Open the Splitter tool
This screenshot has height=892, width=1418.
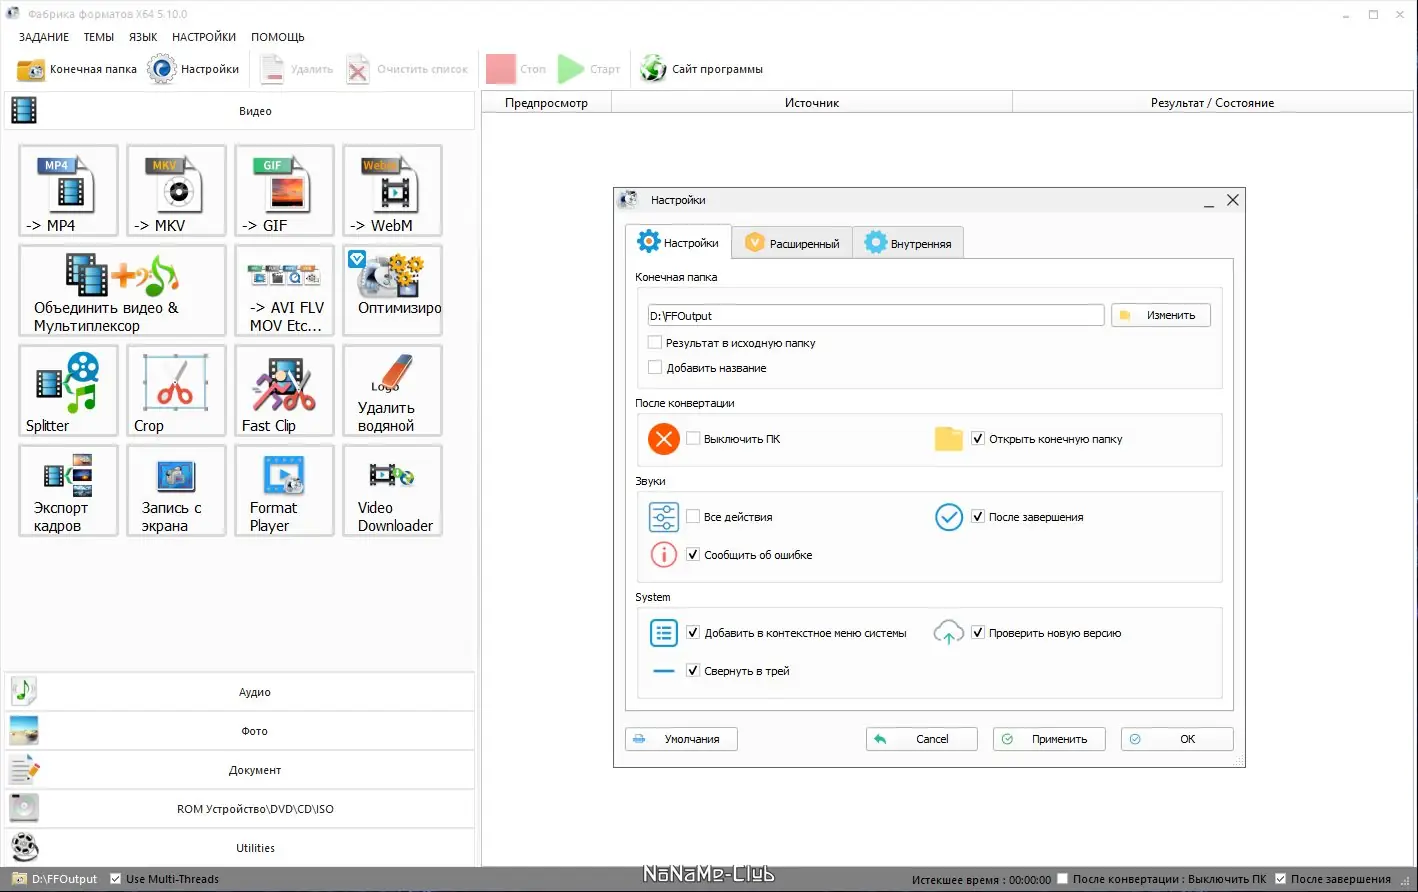click(x=68, y=390)
